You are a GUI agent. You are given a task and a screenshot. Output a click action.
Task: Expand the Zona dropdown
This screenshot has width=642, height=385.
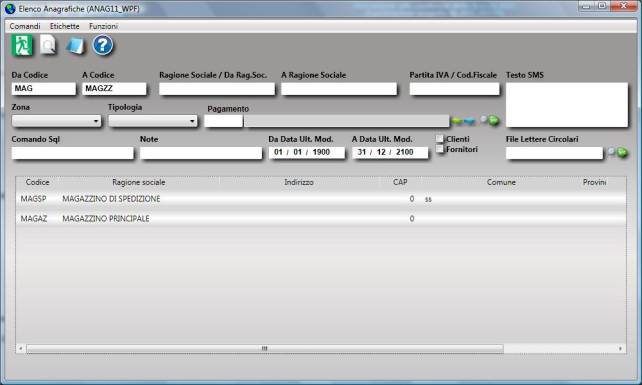pos(57,121)
